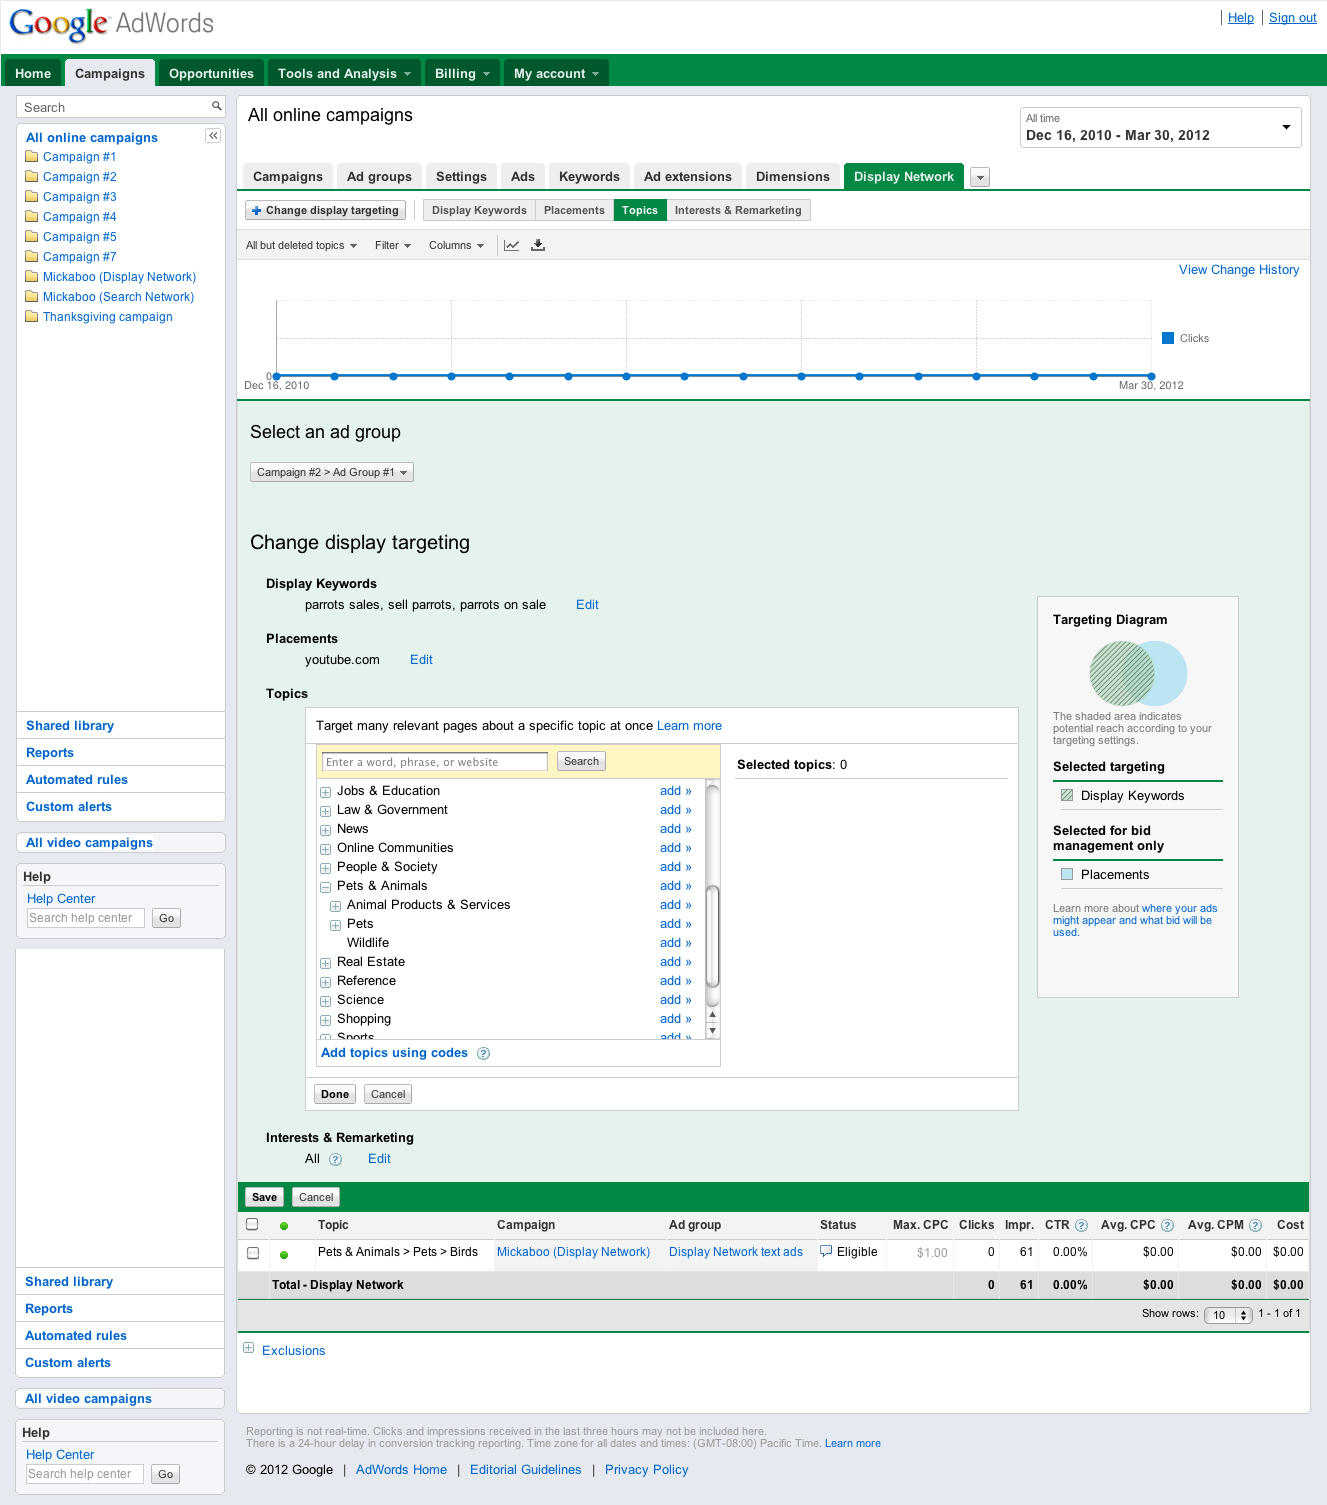1327x1505 pixels.
Task: Click the Avg. CPM help icon
Action: point(1255,1226)
